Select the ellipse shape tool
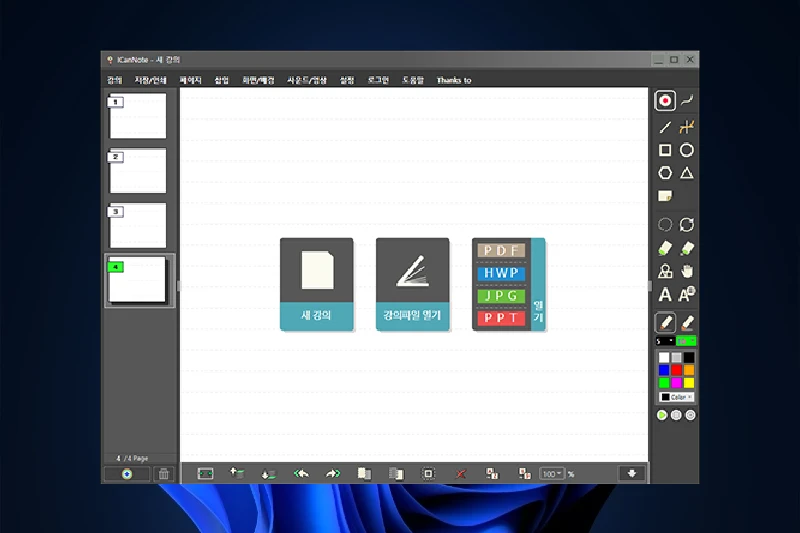 687,151
